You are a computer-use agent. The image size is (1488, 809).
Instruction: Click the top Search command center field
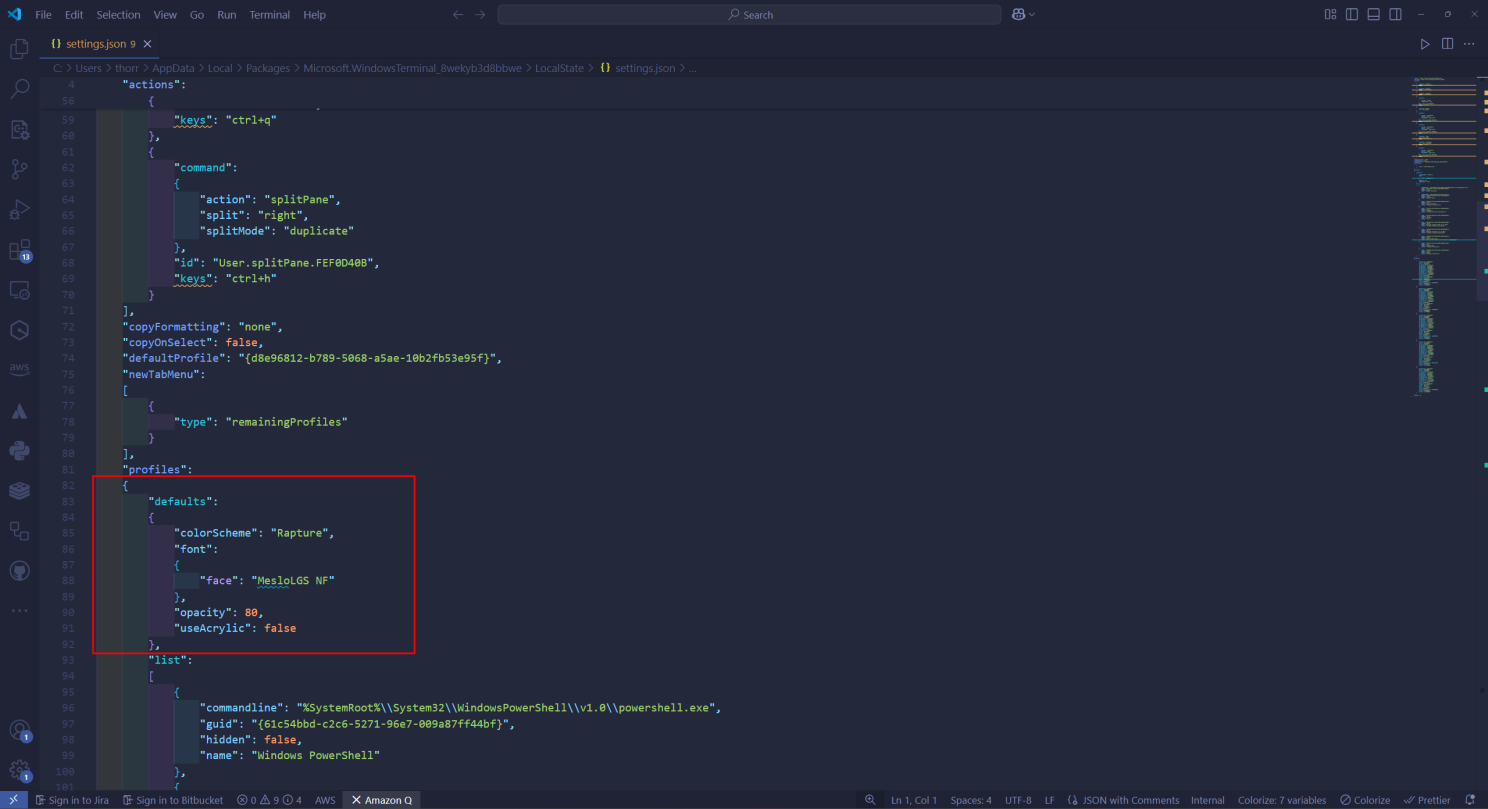click(x=749, y=15)
